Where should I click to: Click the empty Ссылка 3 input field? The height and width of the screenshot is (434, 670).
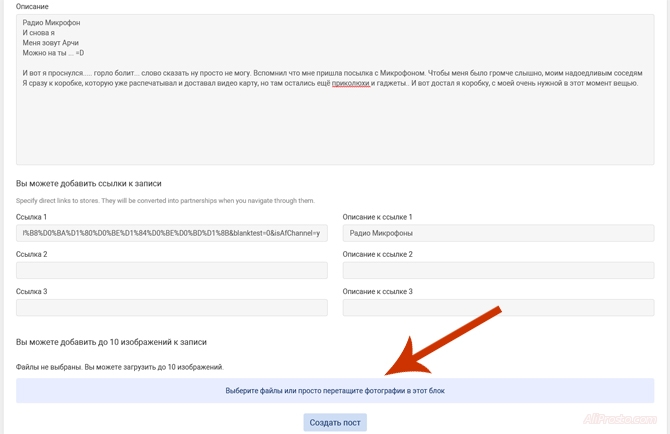(x=172, y=308)
